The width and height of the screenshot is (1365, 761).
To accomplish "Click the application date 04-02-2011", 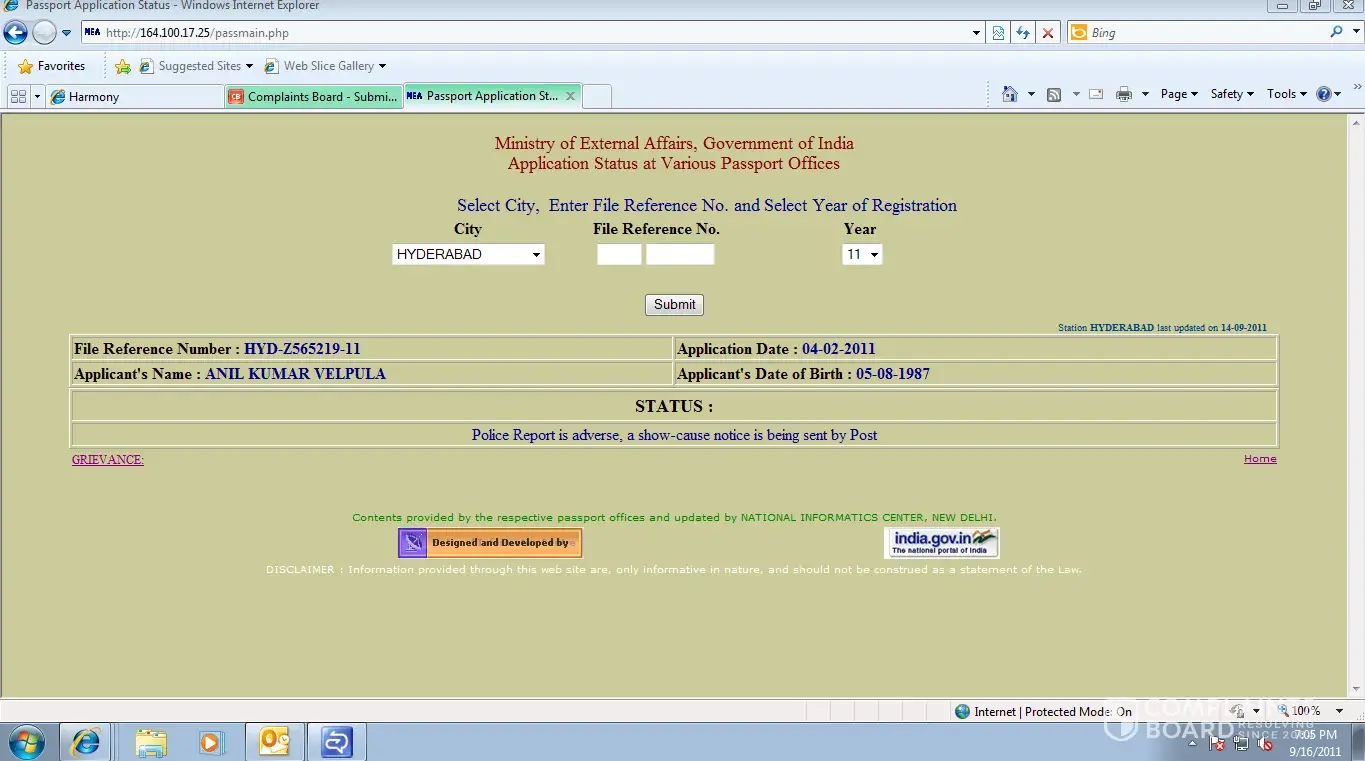I will pos(838,349).
